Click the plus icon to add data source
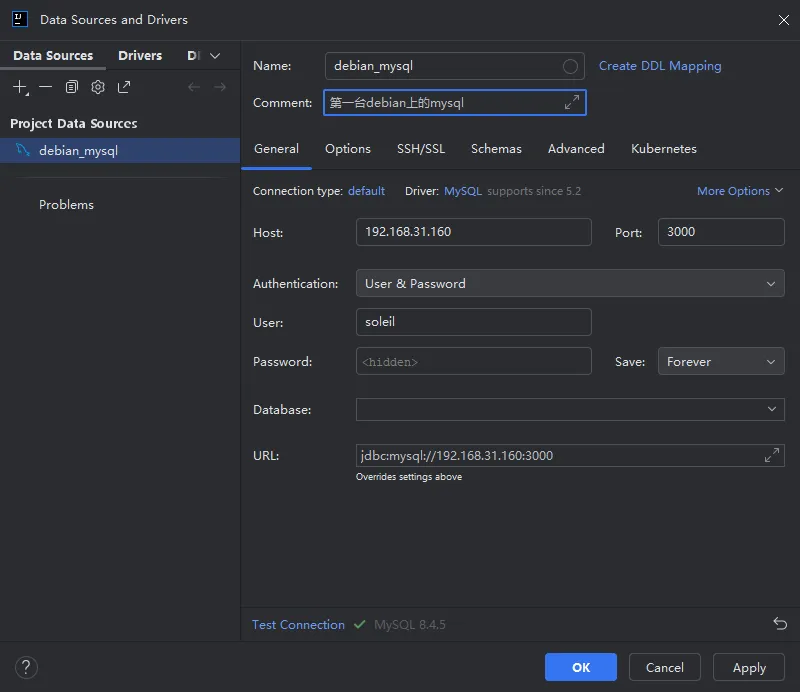This screenshot has height=692, width=800. [20, 87]
